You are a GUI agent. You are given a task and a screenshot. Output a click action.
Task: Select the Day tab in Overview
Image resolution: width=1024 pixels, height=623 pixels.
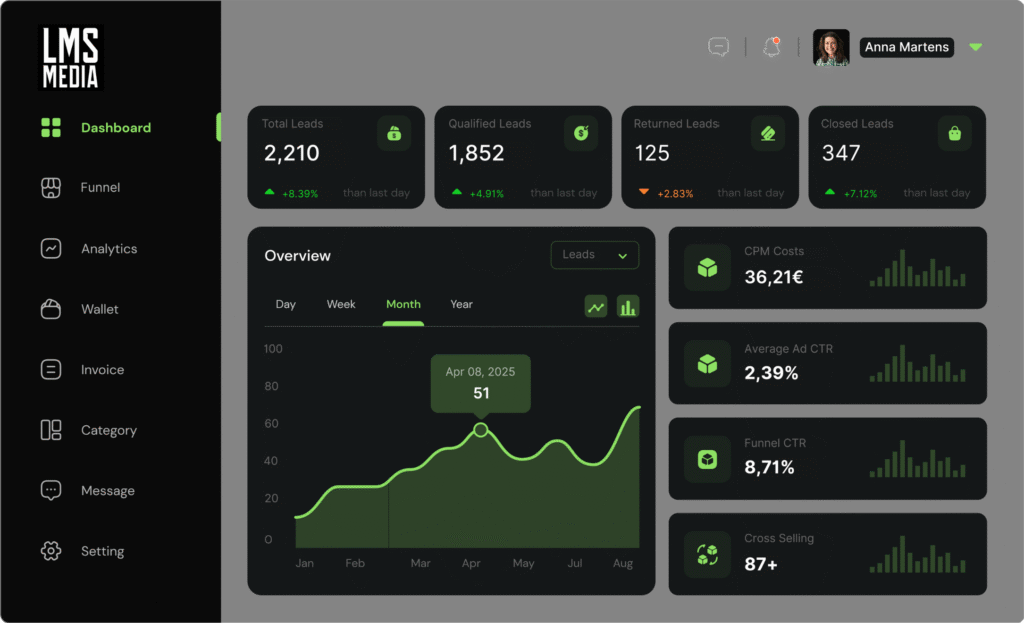tap(286, 304)
